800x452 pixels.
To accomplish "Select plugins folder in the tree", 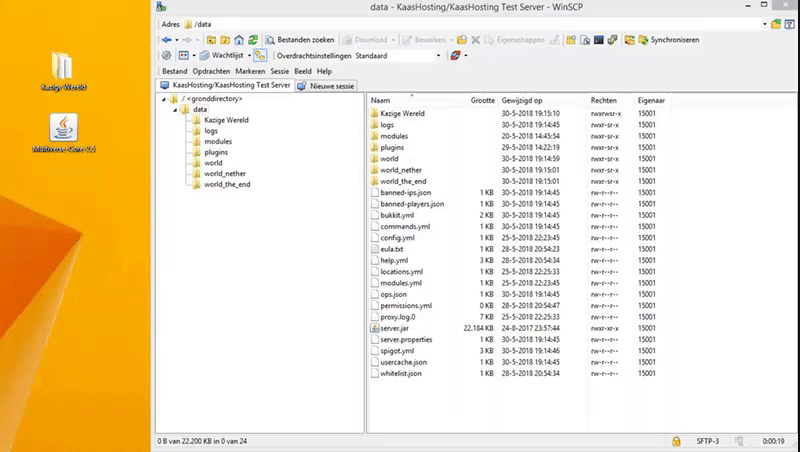I will [217, 152].
